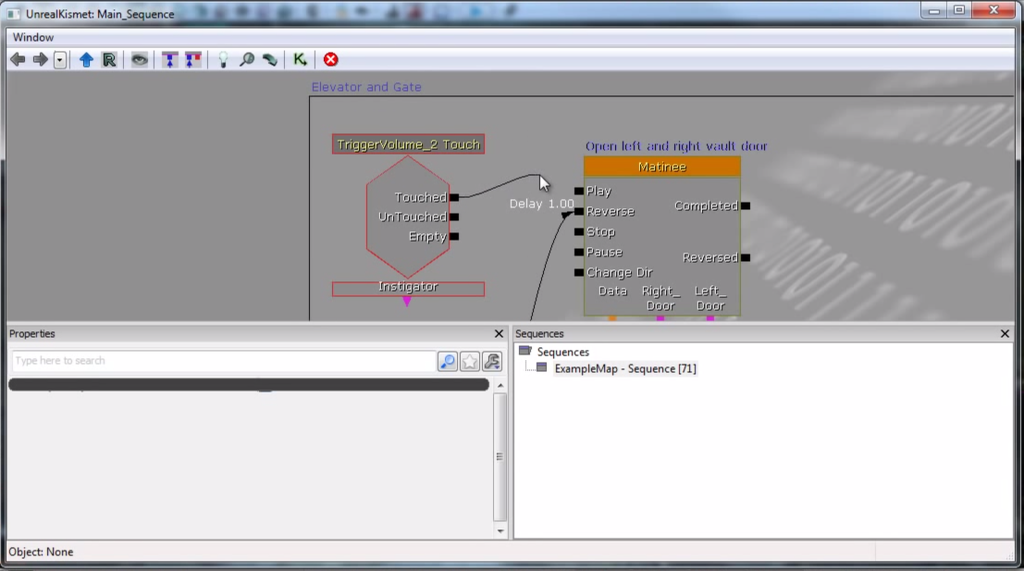Click the green K toolbar icon
1024x571 pixels.
point(300,60)
